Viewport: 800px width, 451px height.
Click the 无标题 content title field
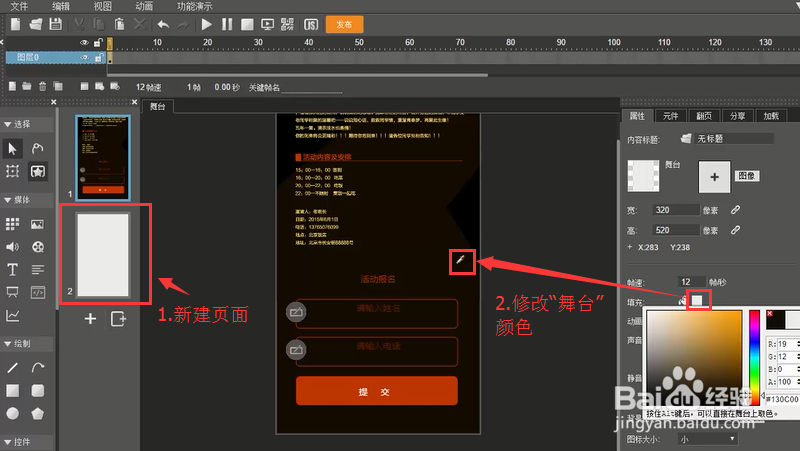(x=734, y=139)
